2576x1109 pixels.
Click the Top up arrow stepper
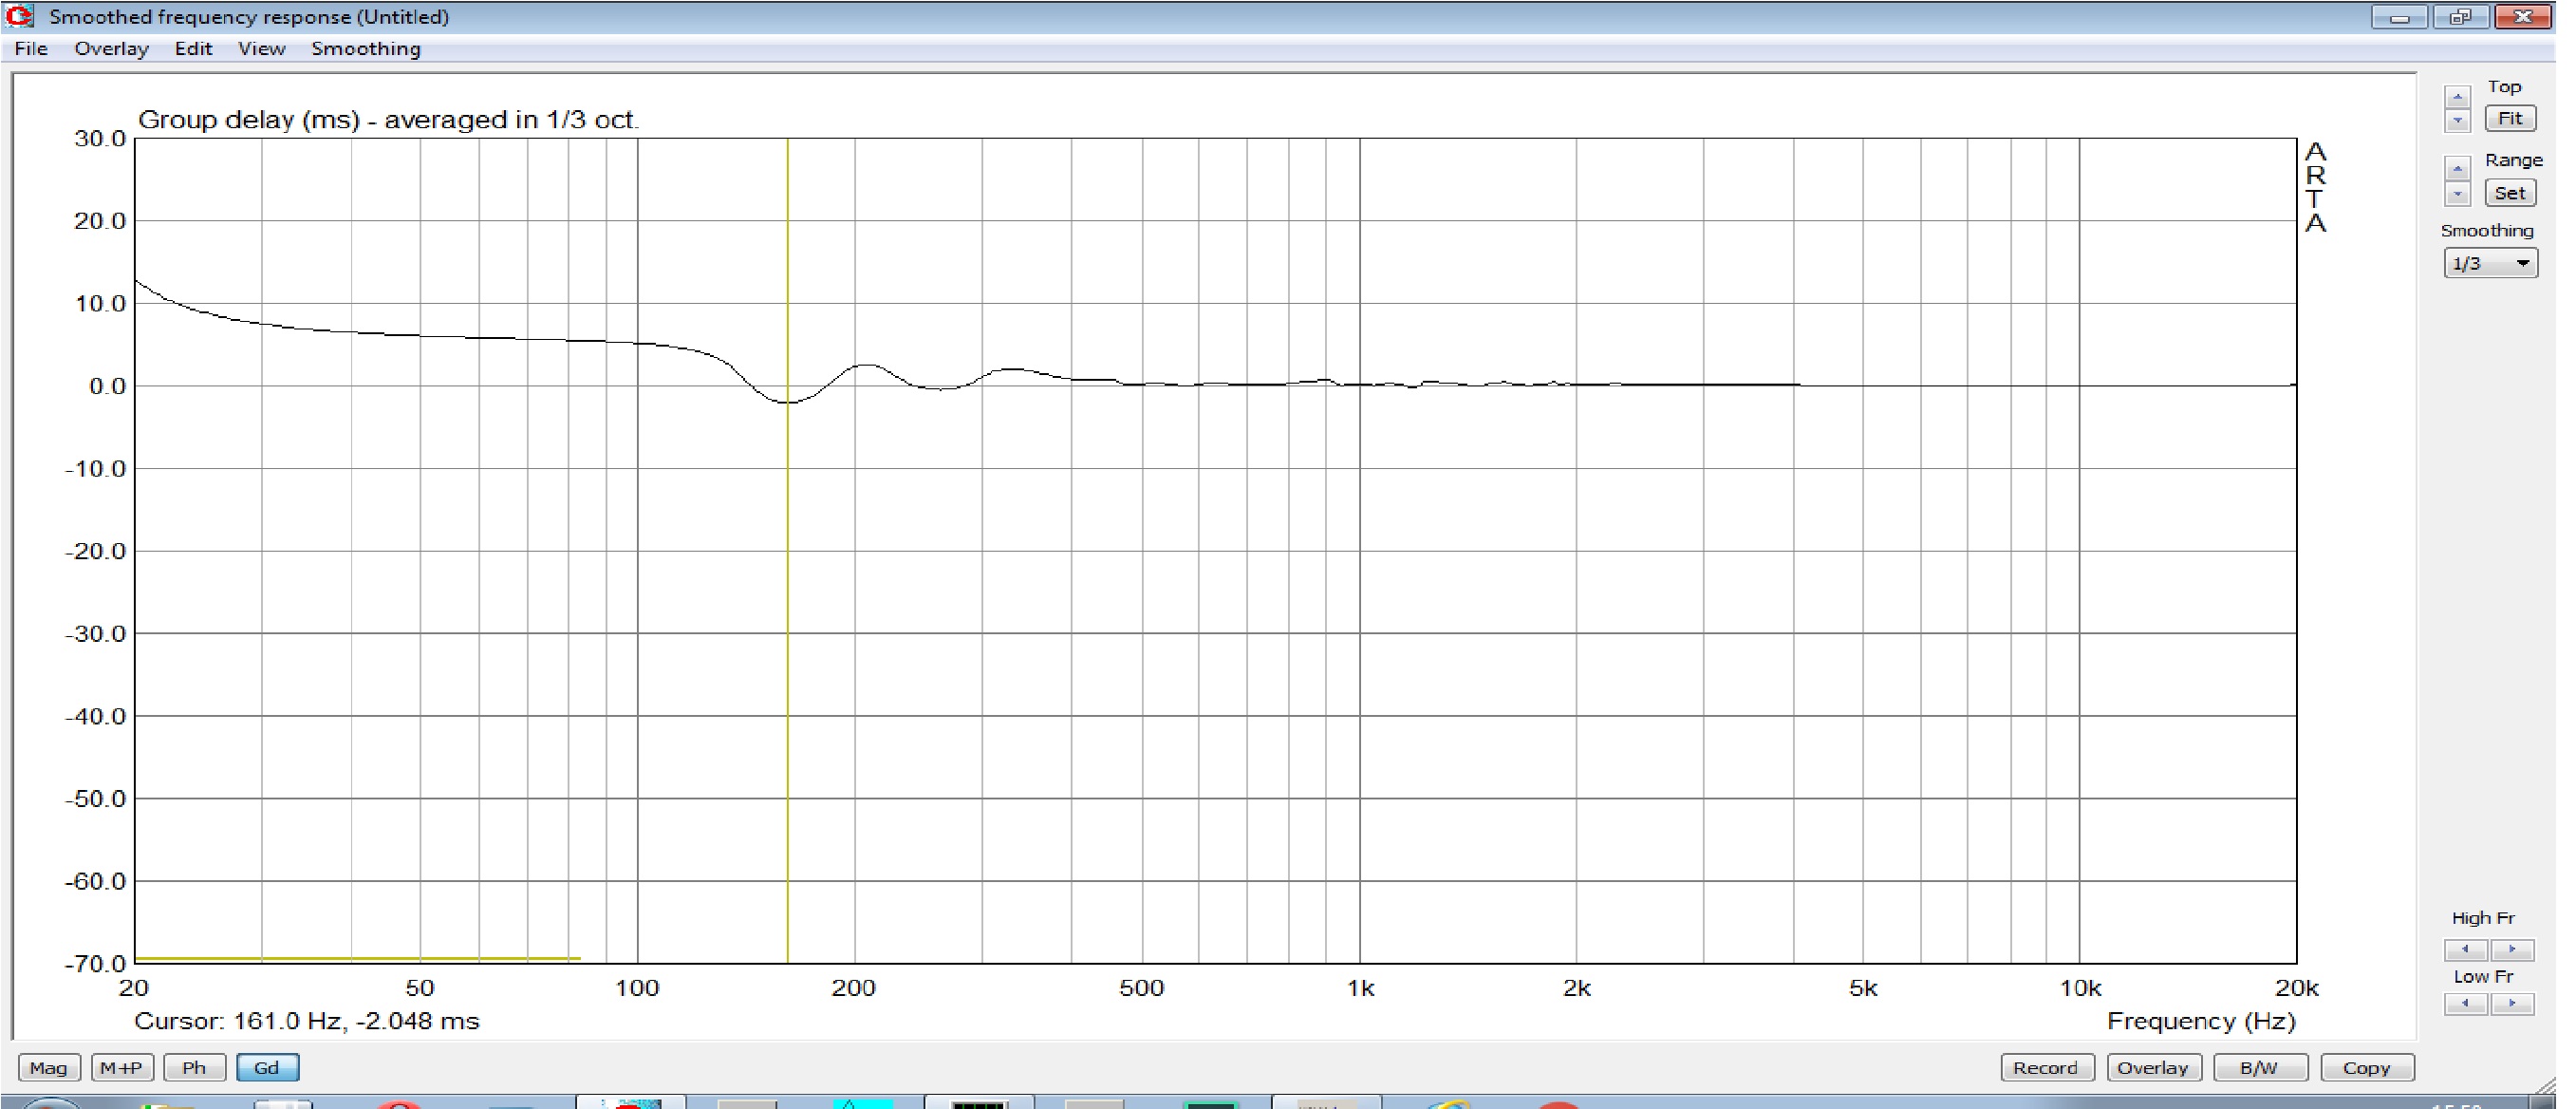click(2457, 97)
